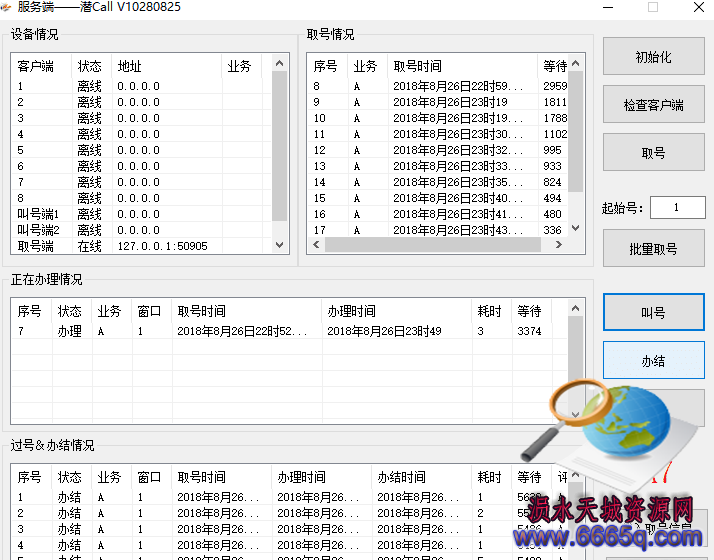This screenshot has height=560, width=714.
Task: Select ticket row 15 in 取号情况
Action: pos(438,198)
